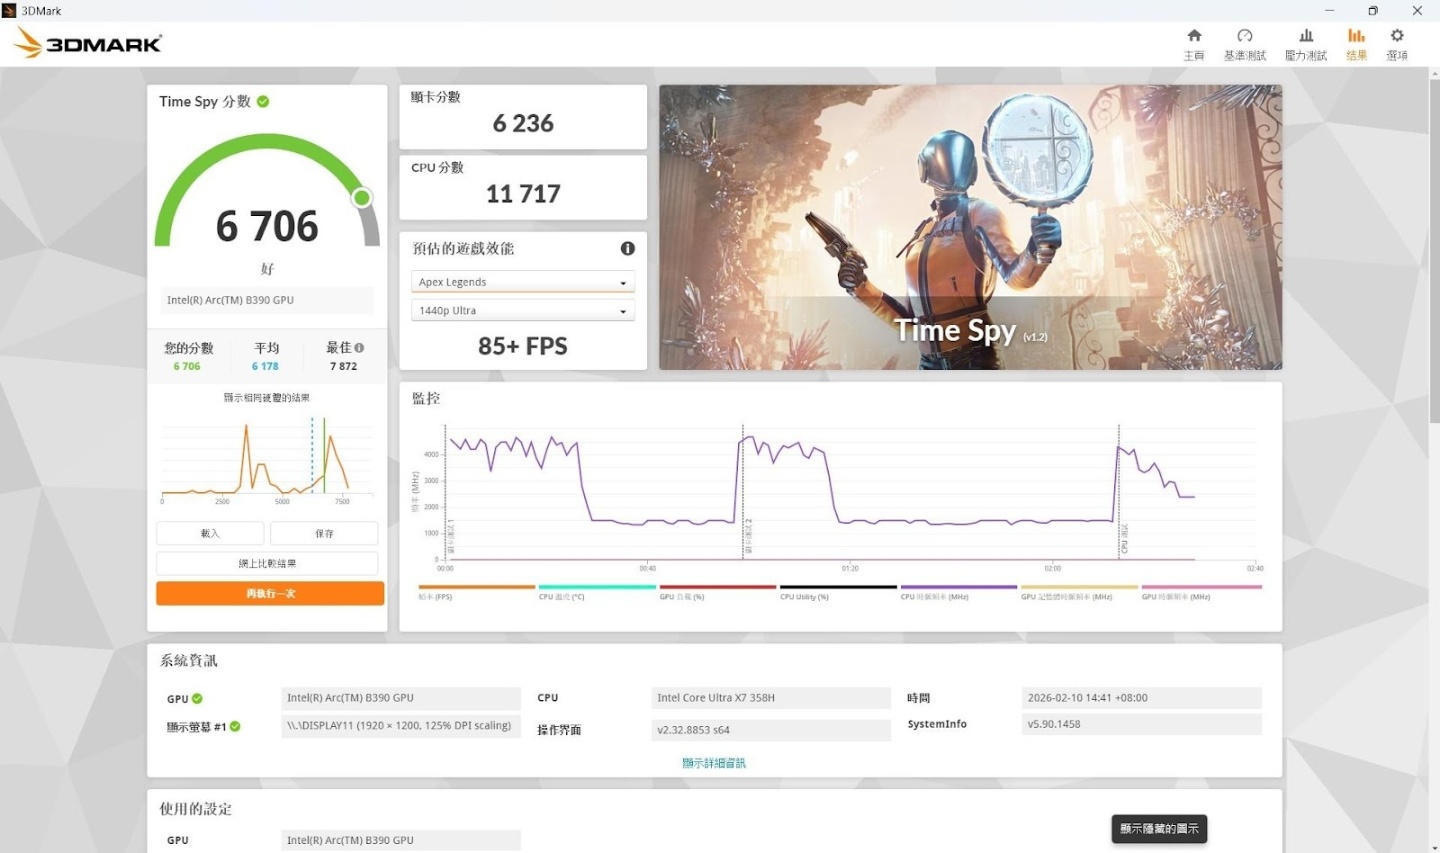Click the 載入 load button
Image resolution: width=1440 pixels, height=853 pixels.
coord(210,534)
